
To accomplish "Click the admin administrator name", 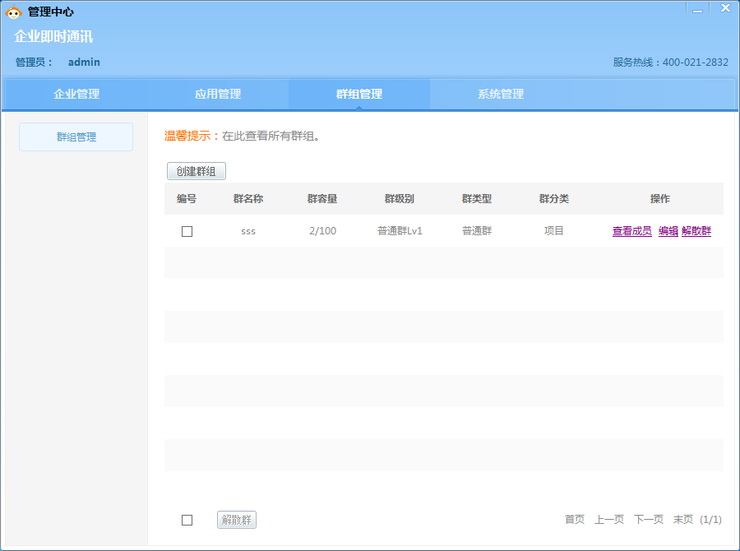I will [x=84, y=62].
